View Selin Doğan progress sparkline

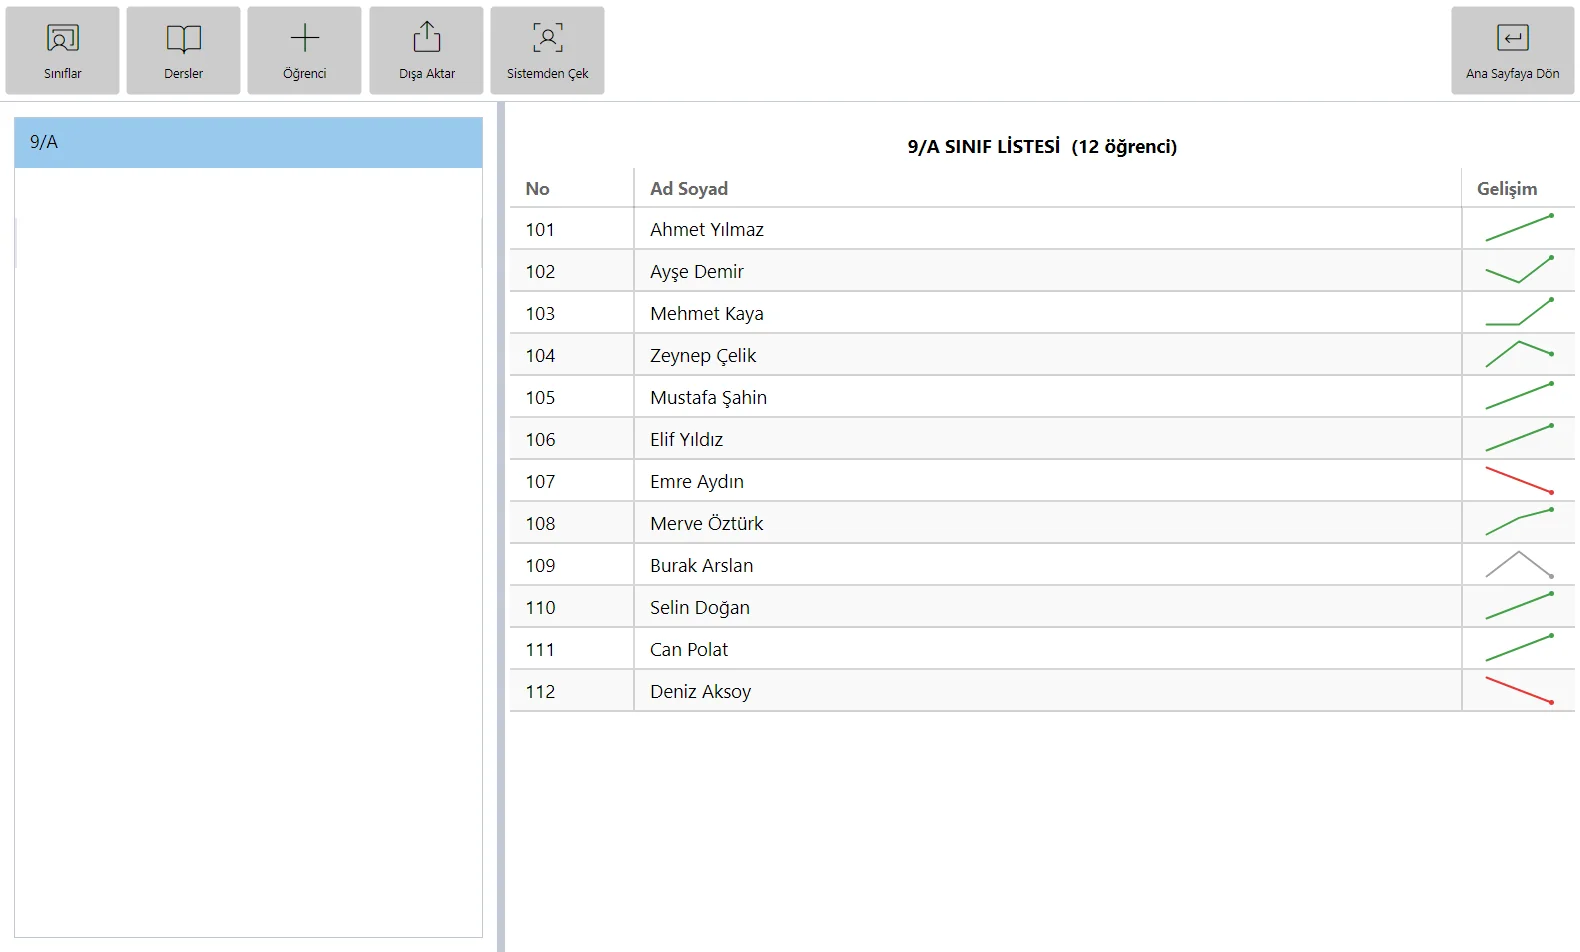coord(1519,607)
